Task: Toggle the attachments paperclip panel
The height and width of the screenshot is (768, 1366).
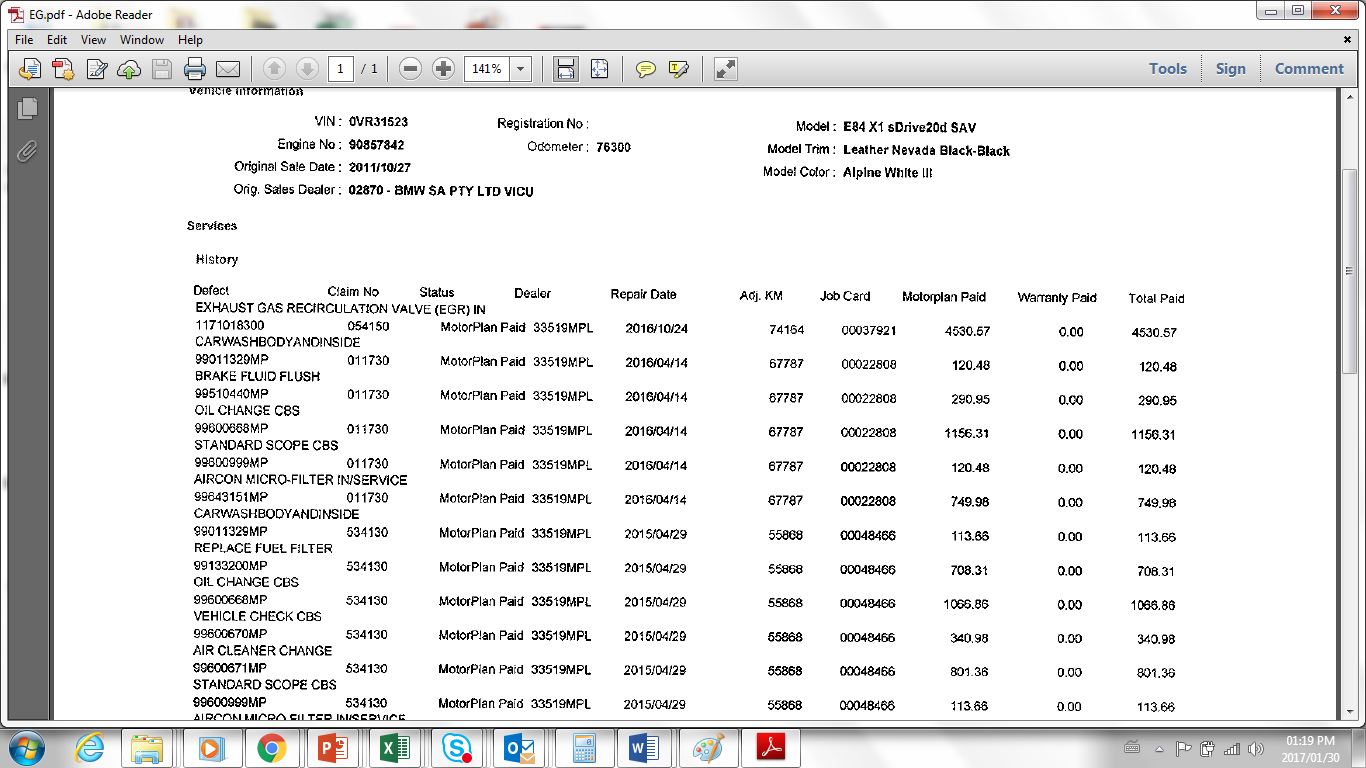Action: (x=27, y=151)
